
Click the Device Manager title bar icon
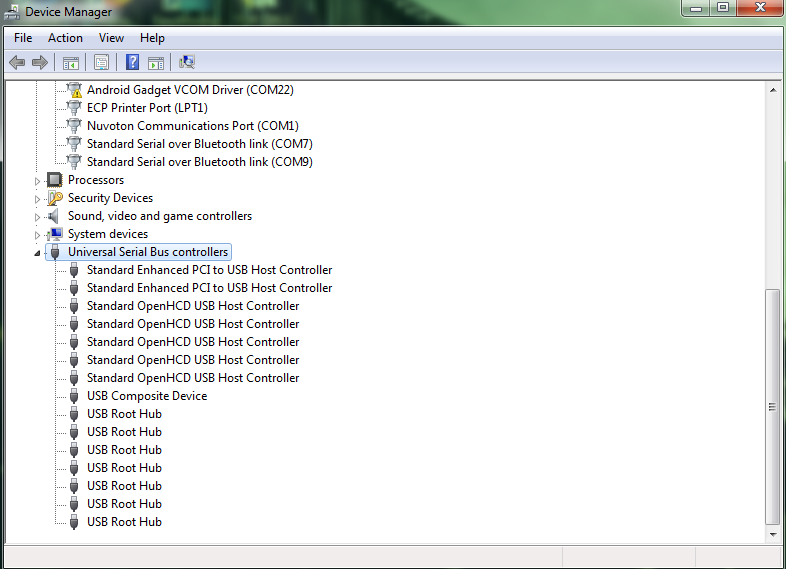pos(12,12)
